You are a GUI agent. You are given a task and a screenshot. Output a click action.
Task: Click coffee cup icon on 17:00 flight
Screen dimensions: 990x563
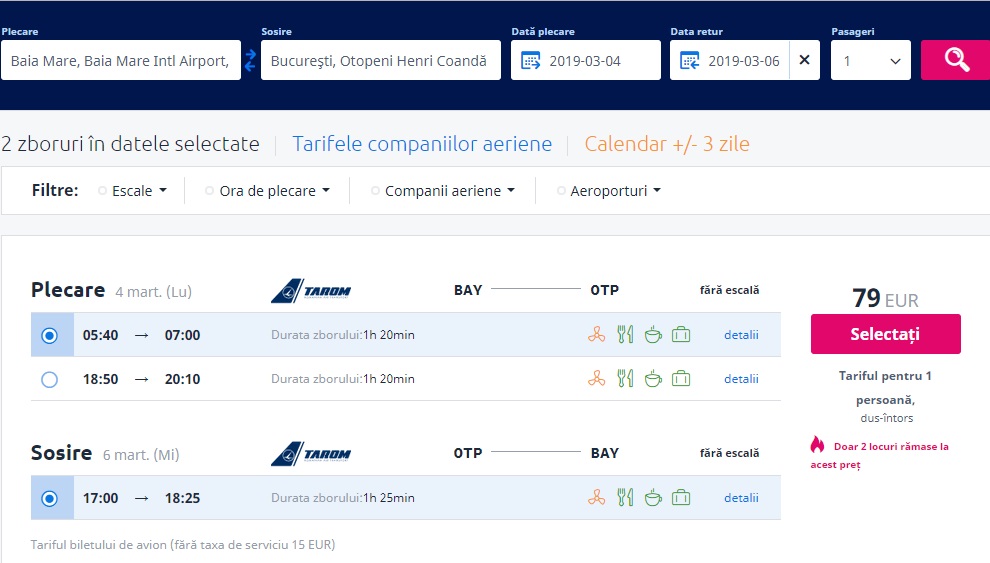(652, 498)
